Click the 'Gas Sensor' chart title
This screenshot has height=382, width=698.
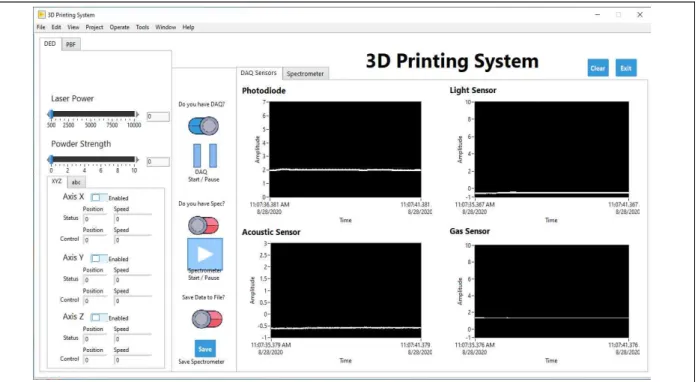(470, 231)
